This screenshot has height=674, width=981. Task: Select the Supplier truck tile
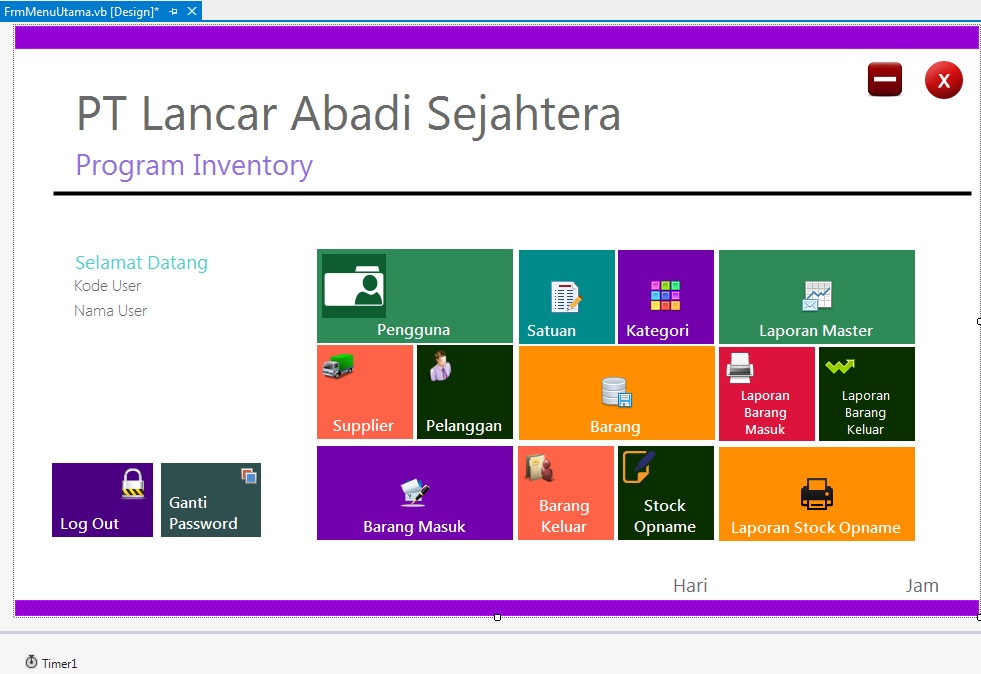[x=364, y=392]
